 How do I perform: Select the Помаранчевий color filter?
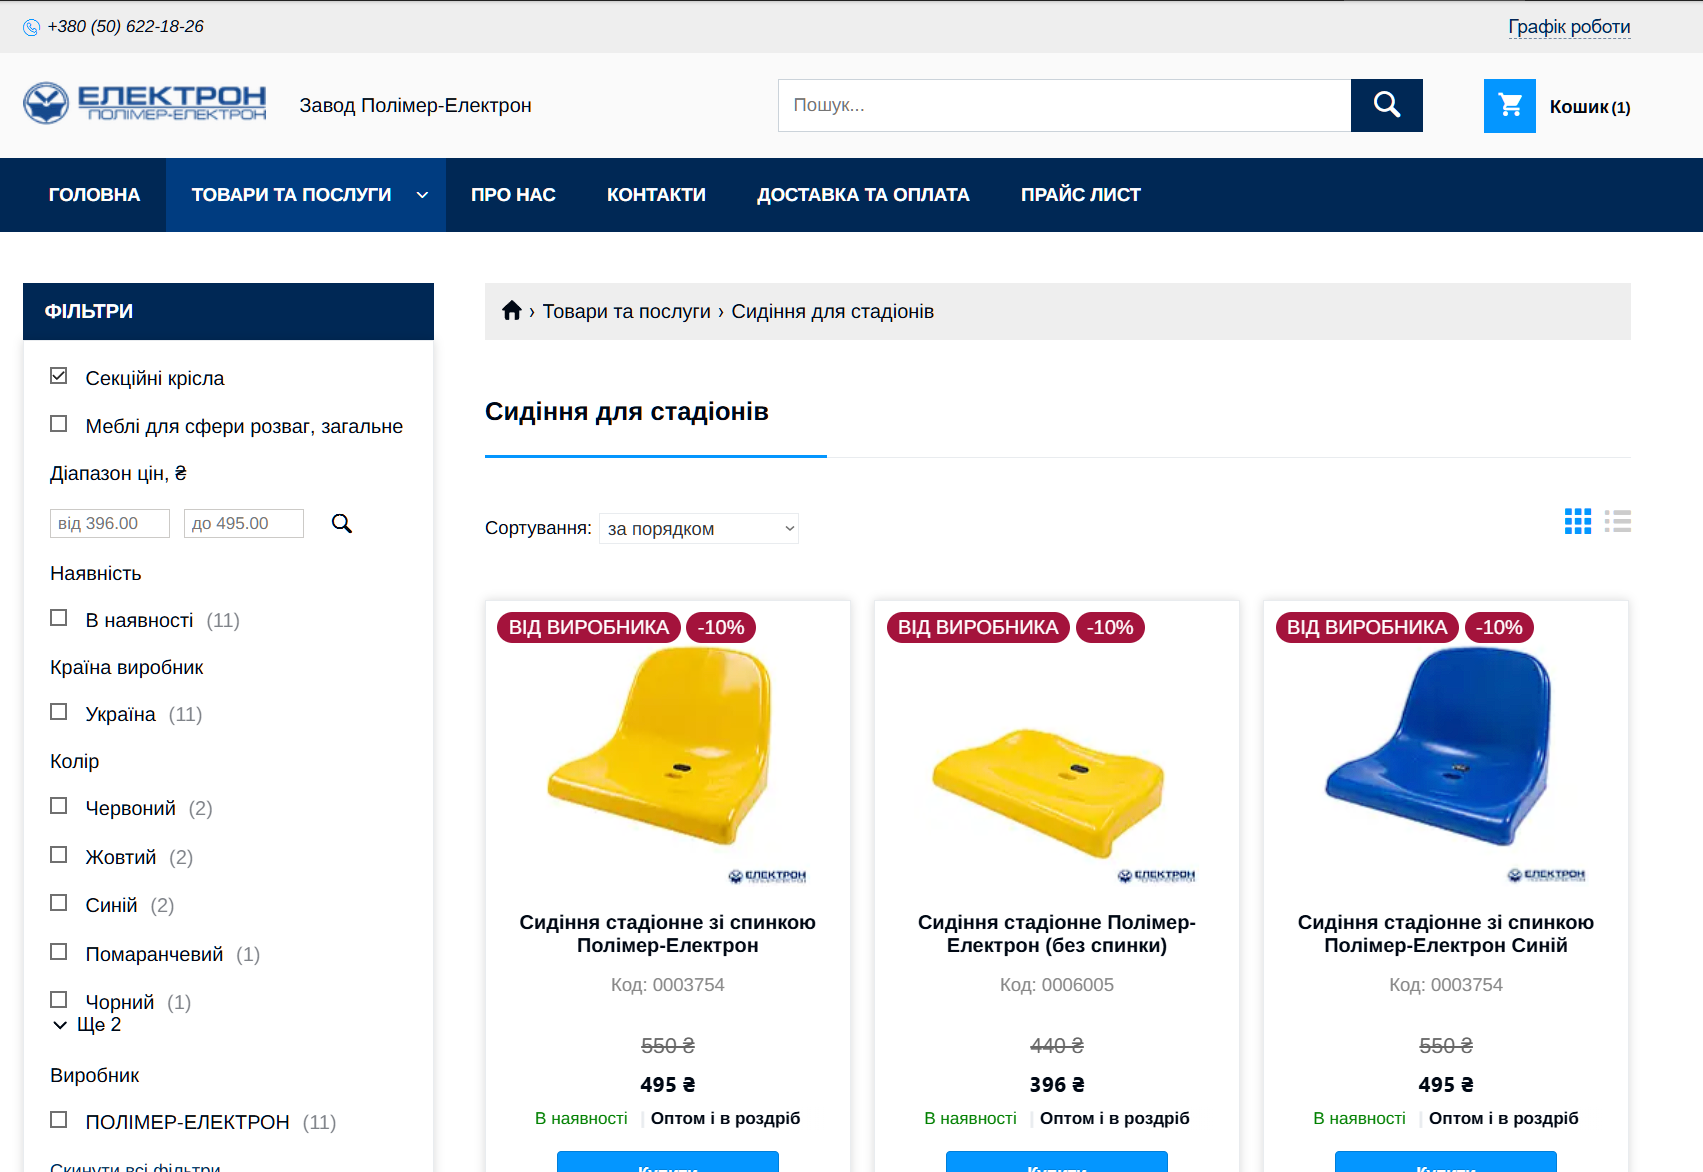click(x=59, y=952)
